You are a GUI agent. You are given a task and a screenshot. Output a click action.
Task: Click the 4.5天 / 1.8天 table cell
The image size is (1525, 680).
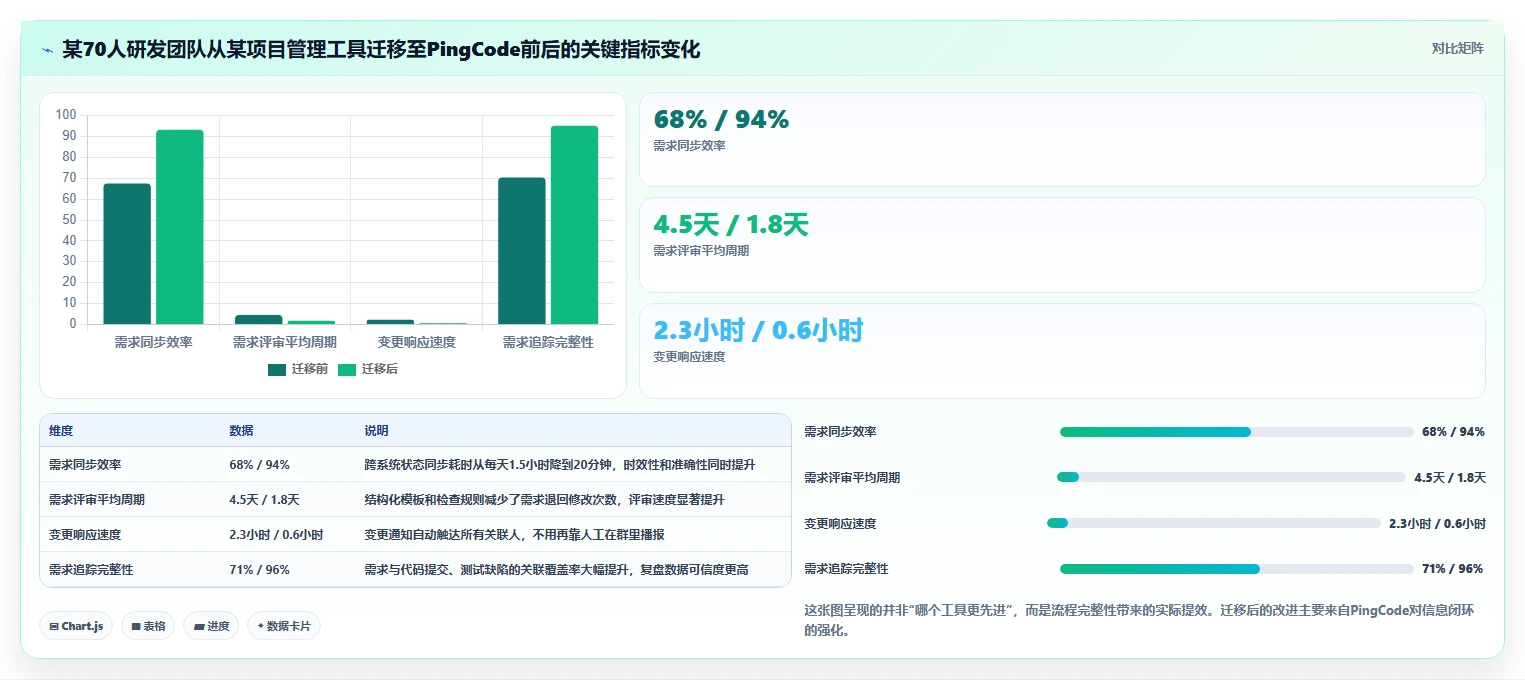[x=264, y=500]
